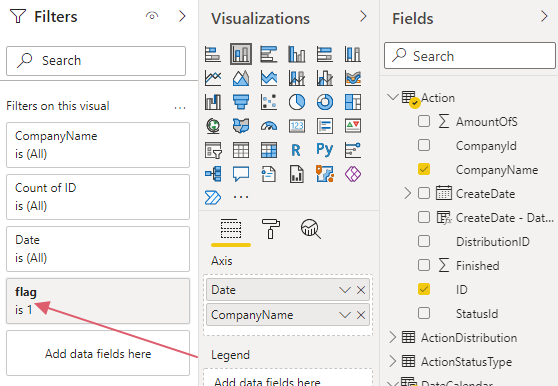Choose the Power Automate visual
The height and width of the screenshot is (386, 558).
coord(213,198)
